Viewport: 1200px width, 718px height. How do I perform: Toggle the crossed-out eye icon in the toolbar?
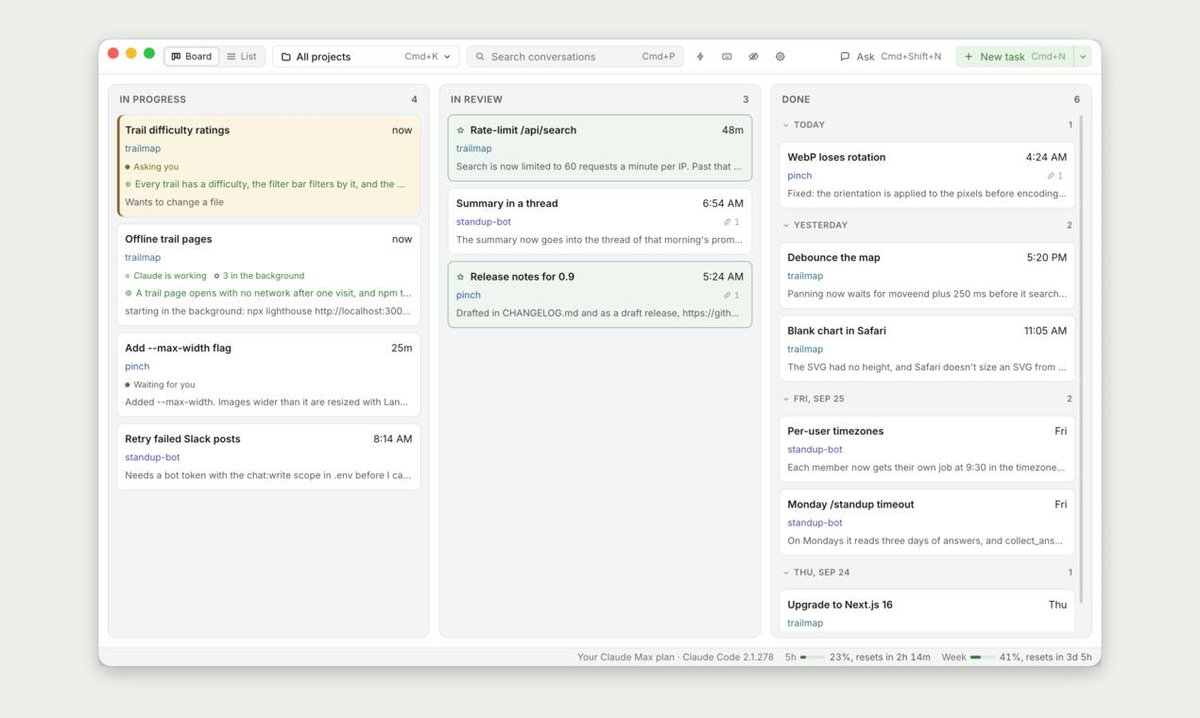(x=754, y=57)
